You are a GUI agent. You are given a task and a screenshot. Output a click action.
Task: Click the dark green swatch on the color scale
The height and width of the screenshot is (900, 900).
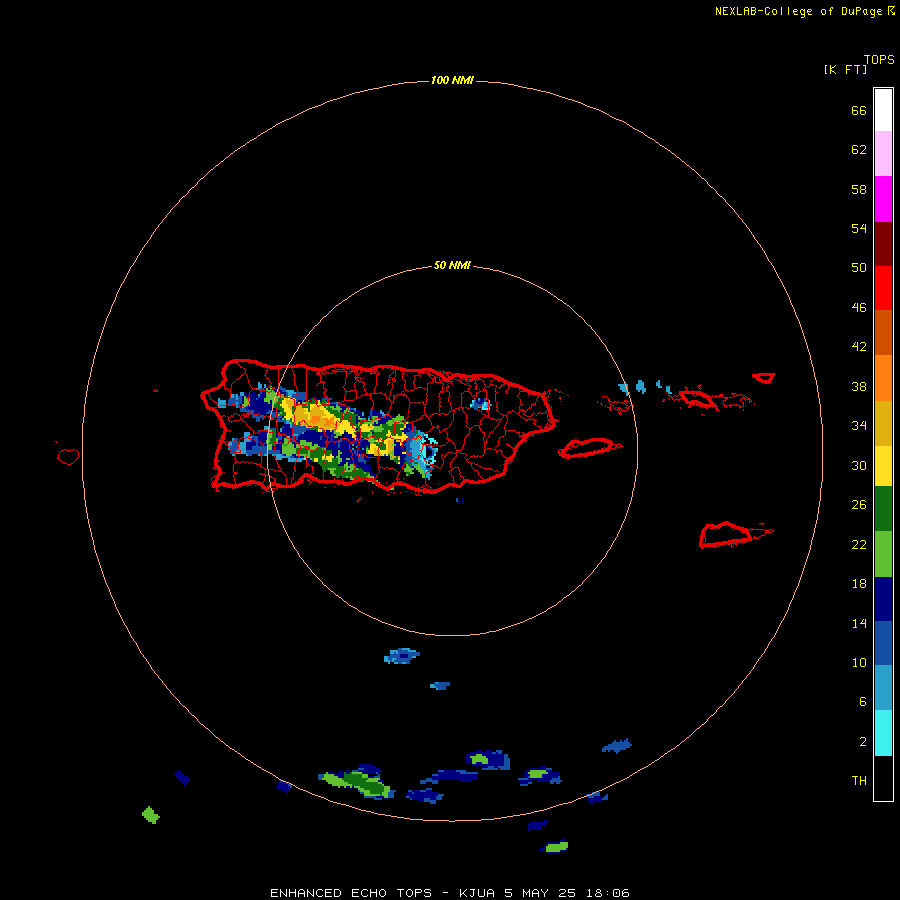pos(883,509)
